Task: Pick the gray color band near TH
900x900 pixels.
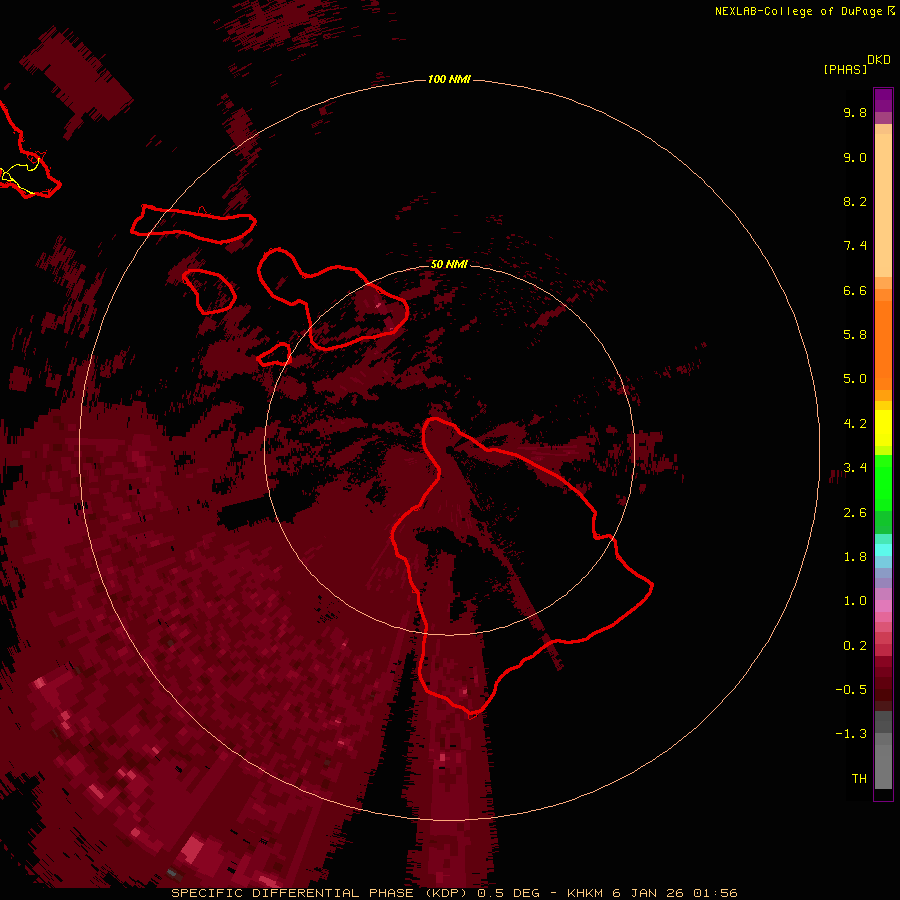Action: (x=883, y=766)
